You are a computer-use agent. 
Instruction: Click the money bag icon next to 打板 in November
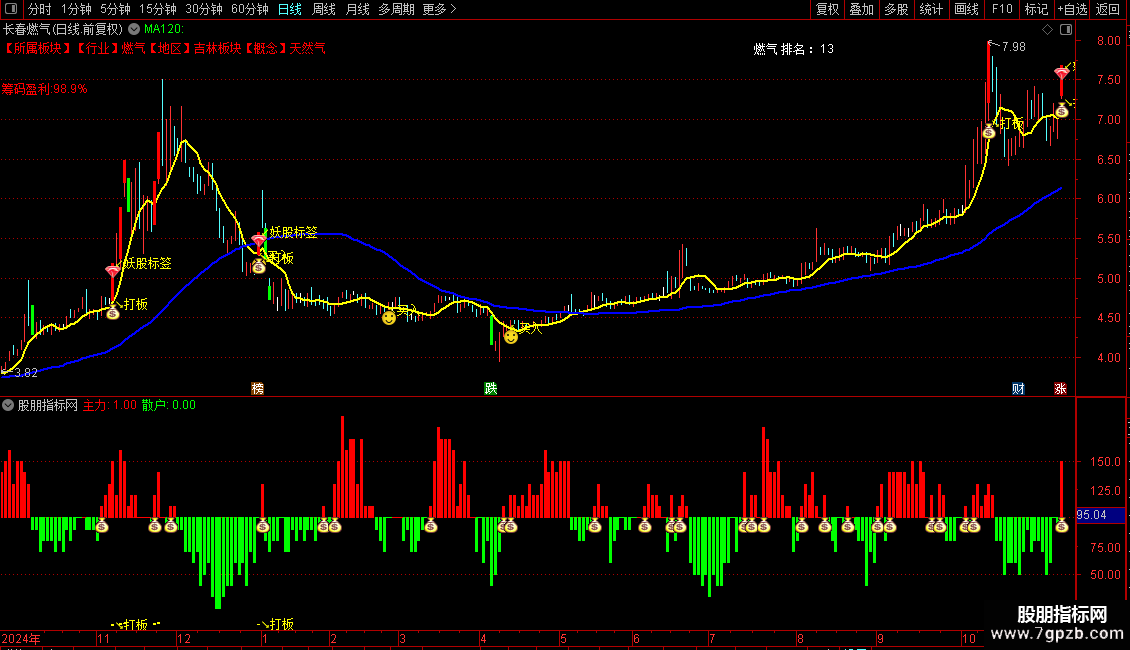coord(112,312)
